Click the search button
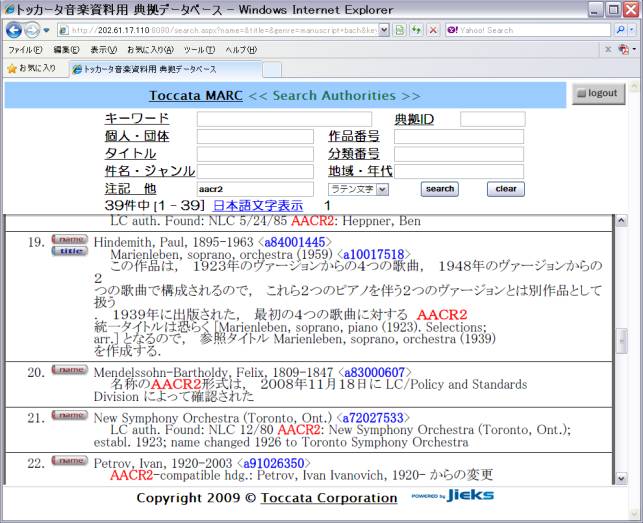Viewport: 643px width, 523px height. [x=440, y=189]
